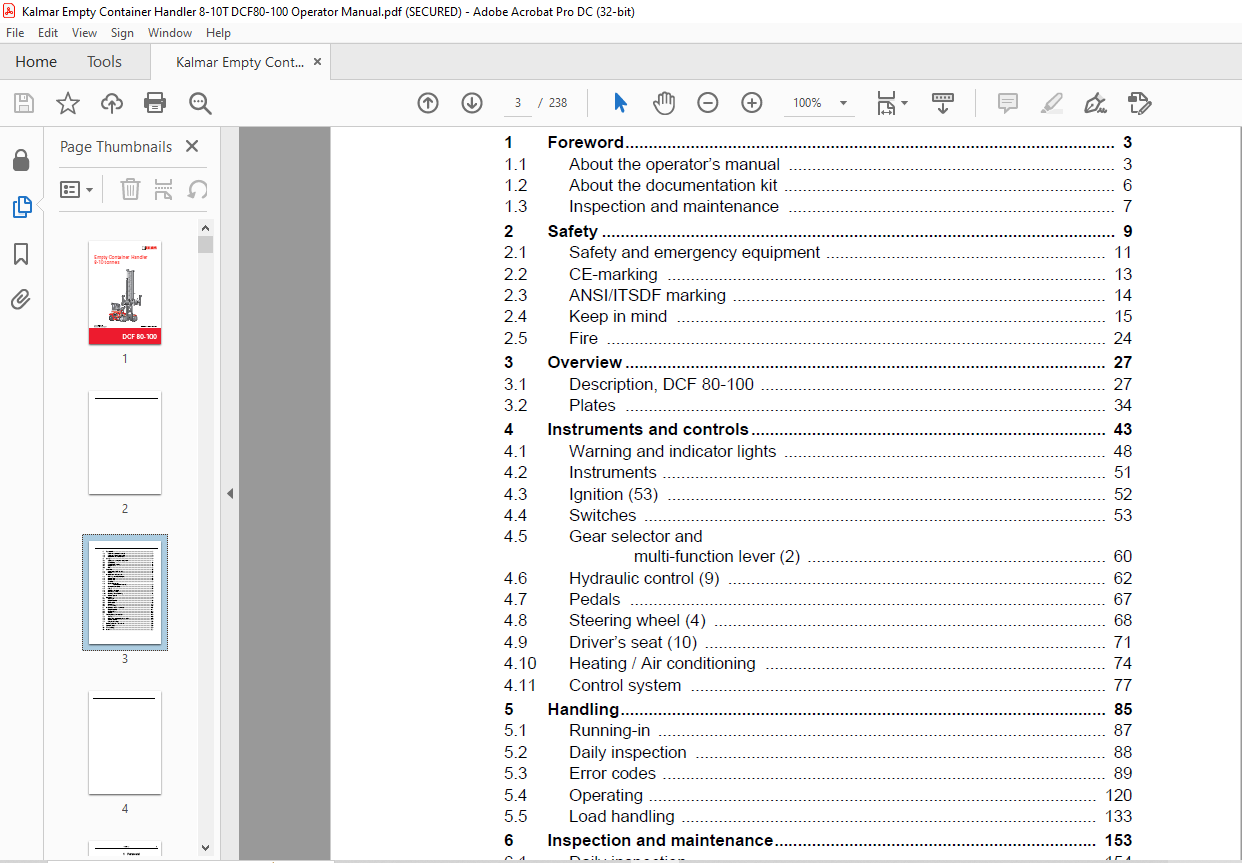Zoom in with the plus icon
Image resolution: width=1242 pixels, height=863 pixels.
(752, 103)
